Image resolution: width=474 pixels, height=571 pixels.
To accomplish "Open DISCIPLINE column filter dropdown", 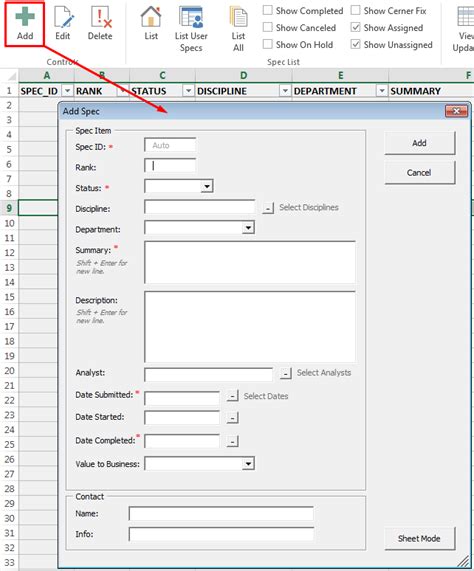I will [x=285, y=90].
